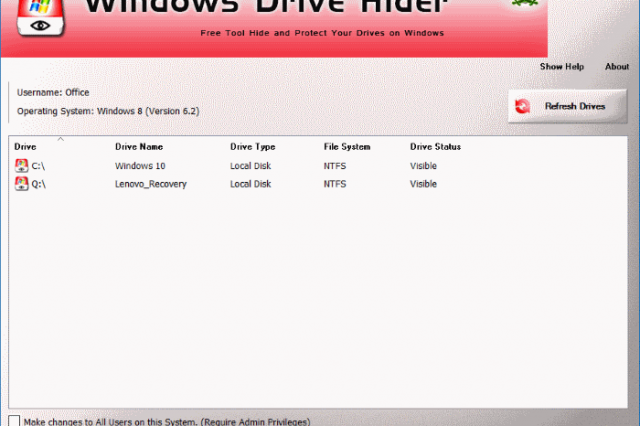This screenshot has width=640, height=426.
Task: Click the Operating System: Windows 8 text
Action: (x=108, y=111)
